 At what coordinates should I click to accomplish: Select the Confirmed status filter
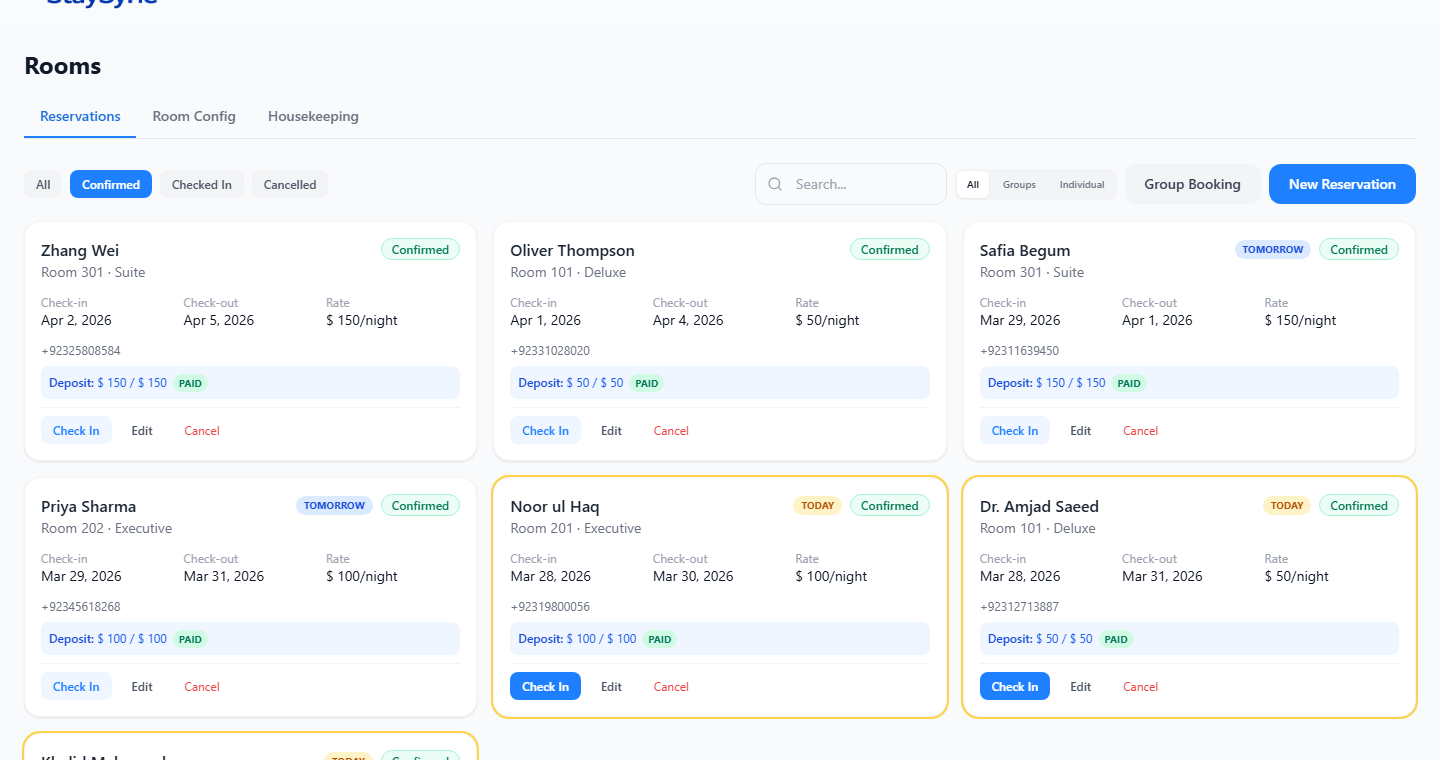click(111, 185)
